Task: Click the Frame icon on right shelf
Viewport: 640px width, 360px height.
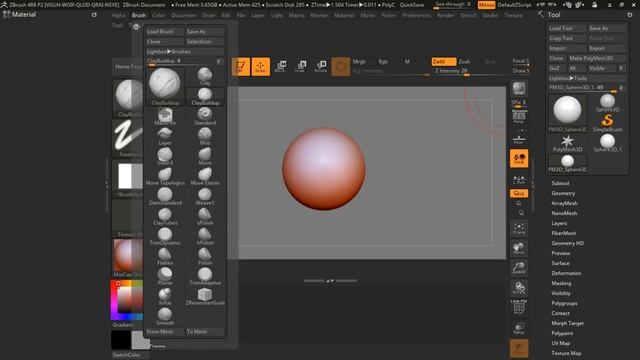Action: (519, 229)
